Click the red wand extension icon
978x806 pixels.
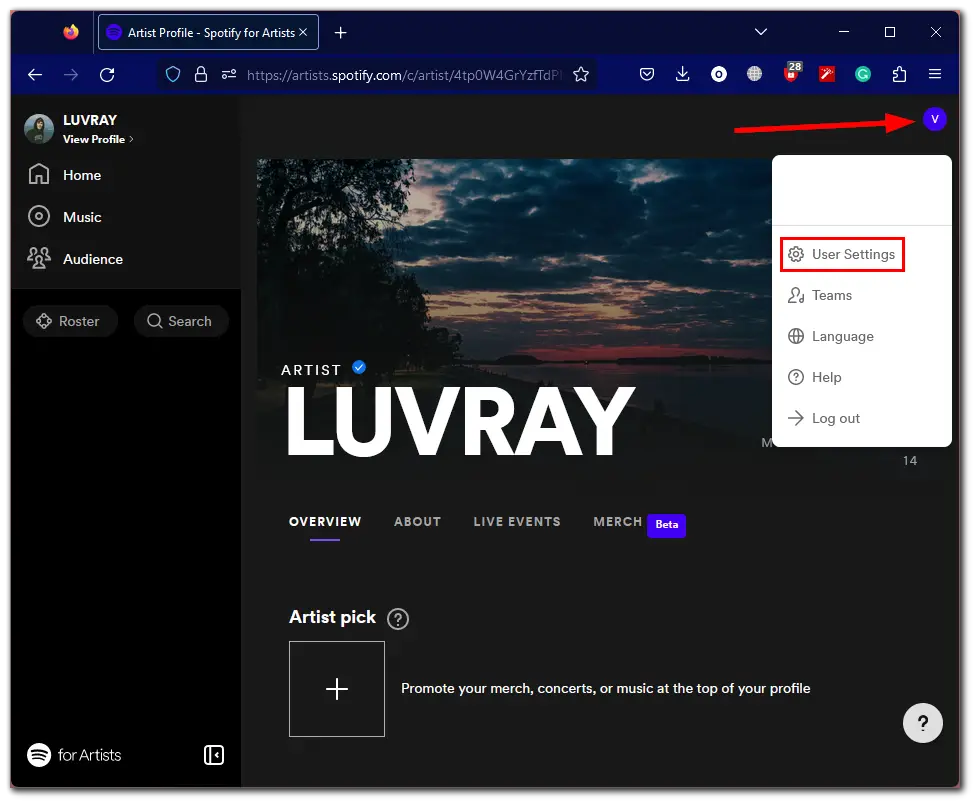pyautogui.click(x=826, y=75)
